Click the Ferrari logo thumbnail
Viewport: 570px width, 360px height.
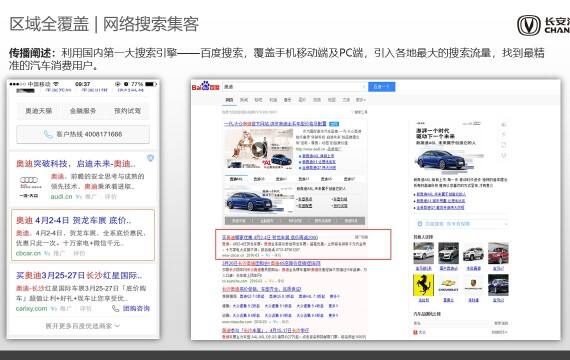point(424,285)
